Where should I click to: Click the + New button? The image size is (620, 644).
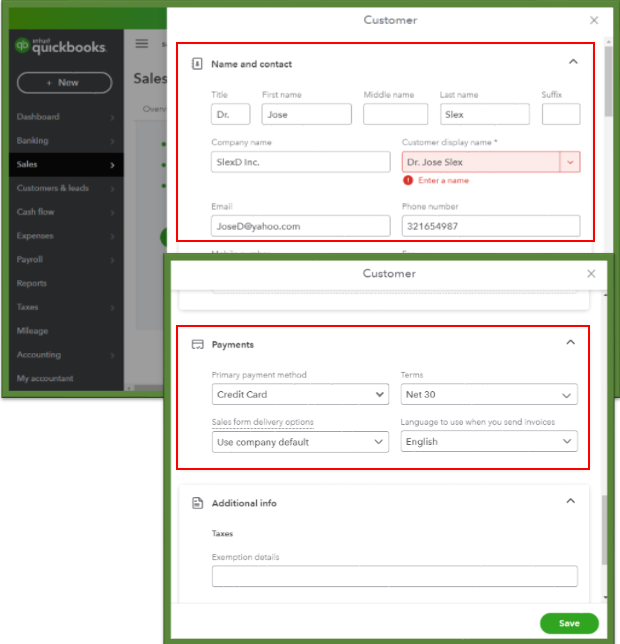64,83
